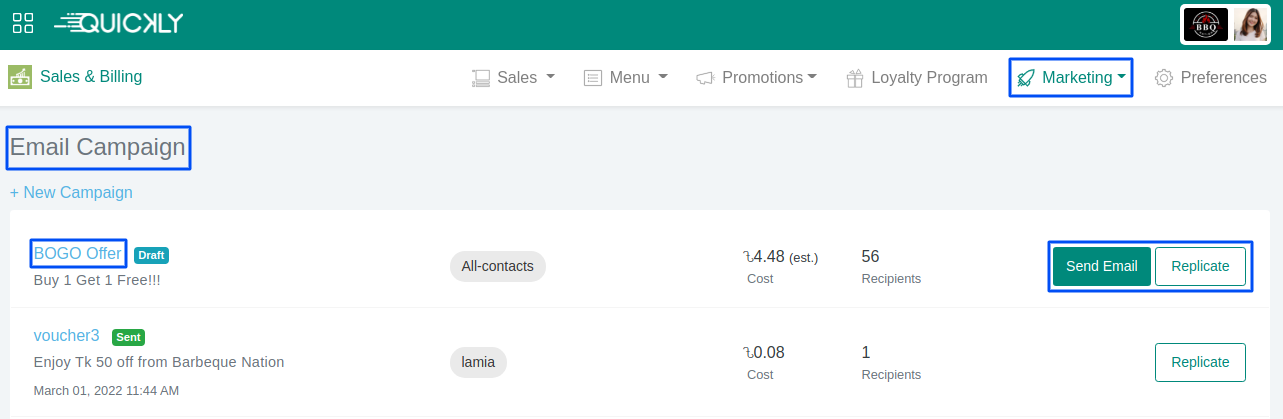Click the Loyalty Program gift icon

tap(855, 78)
